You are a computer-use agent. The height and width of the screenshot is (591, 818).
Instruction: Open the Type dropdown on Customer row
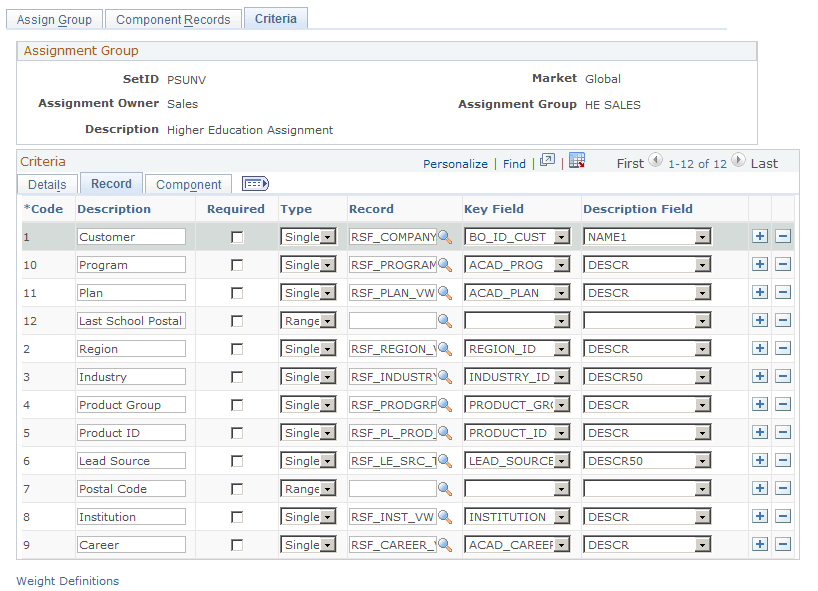tap(327, 236)
